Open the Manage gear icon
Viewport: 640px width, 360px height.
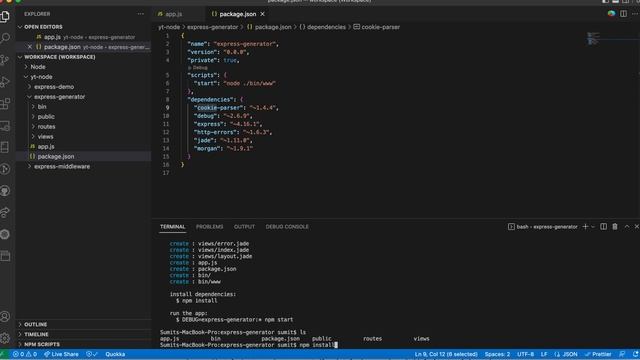pyautogui.click(x=5, y=338)
